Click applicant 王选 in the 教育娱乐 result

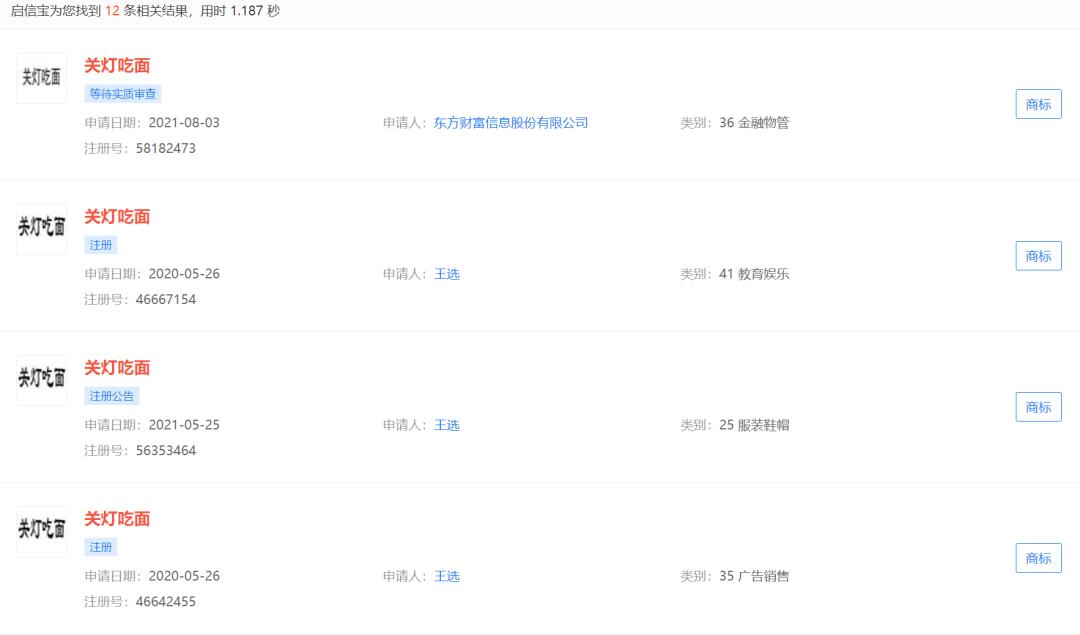[447, 274]
